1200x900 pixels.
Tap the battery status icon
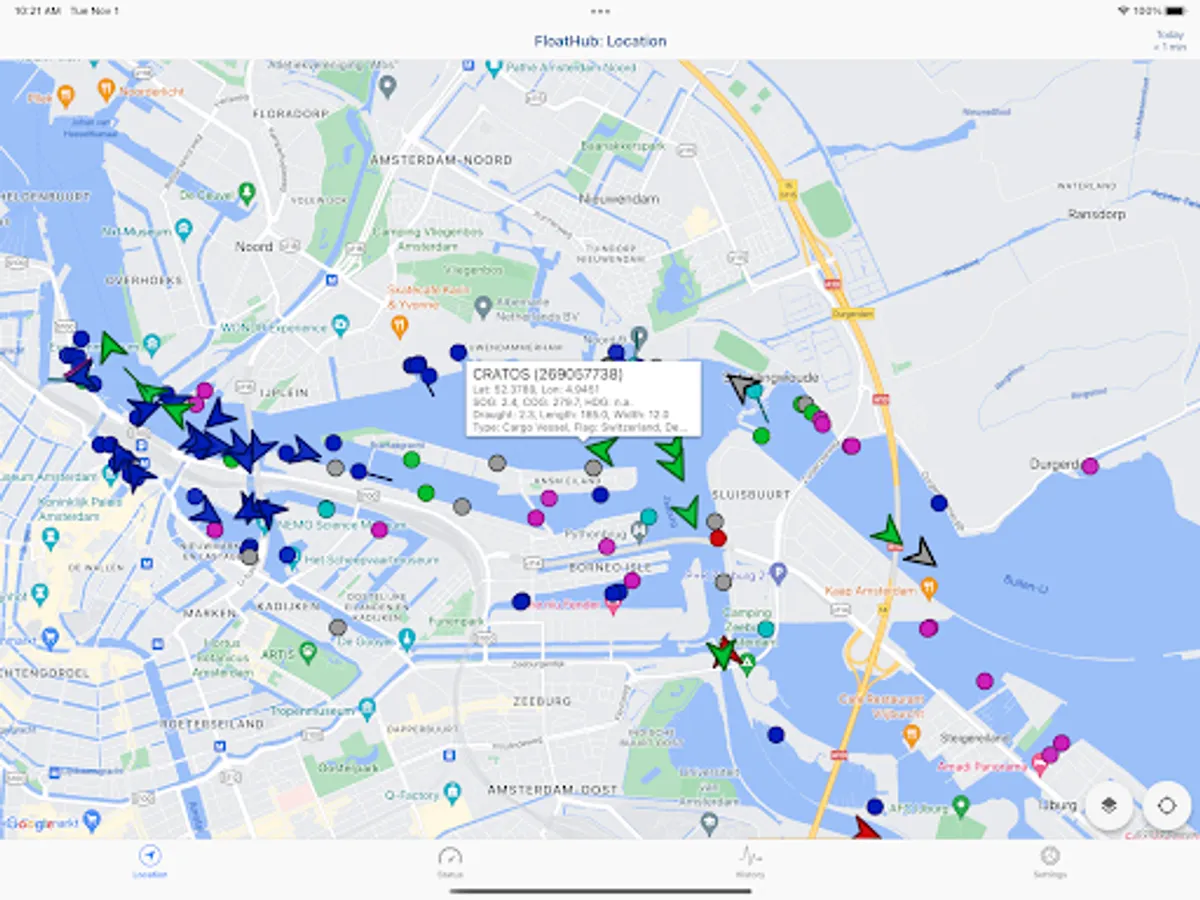click(1177, 11)
